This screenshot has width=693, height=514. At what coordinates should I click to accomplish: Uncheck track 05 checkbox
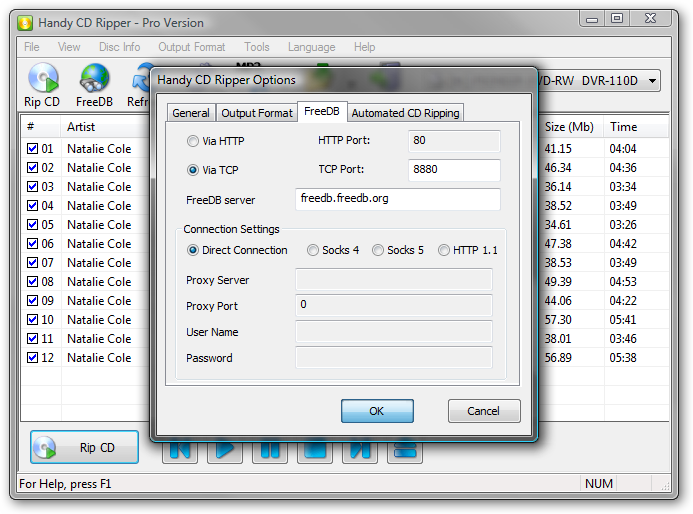(32, 225)
